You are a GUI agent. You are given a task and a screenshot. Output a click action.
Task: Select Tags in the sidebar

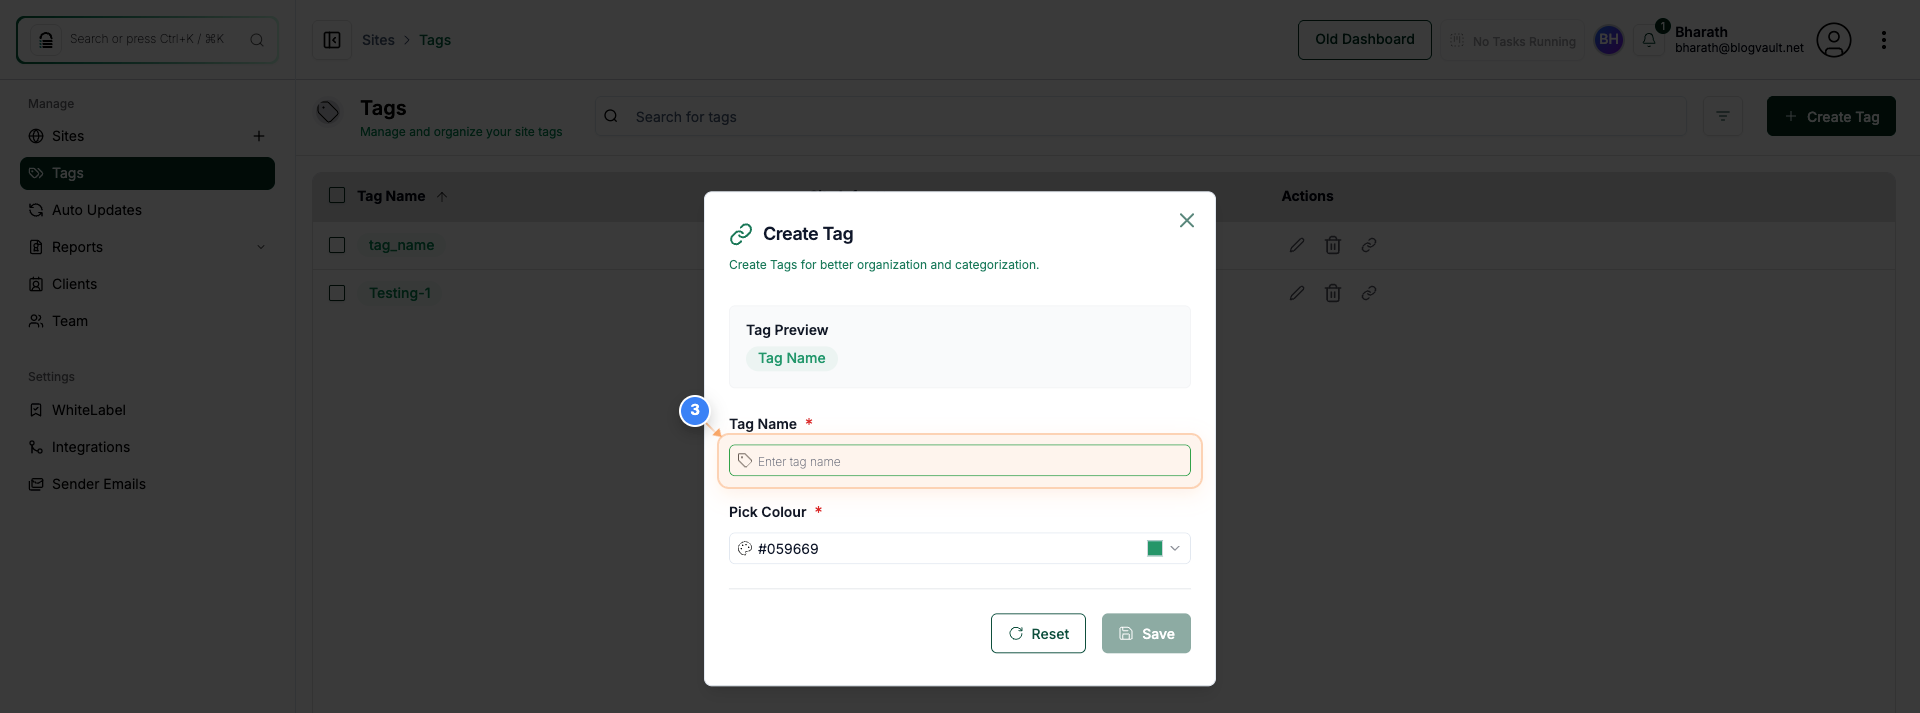coord(147,173)
